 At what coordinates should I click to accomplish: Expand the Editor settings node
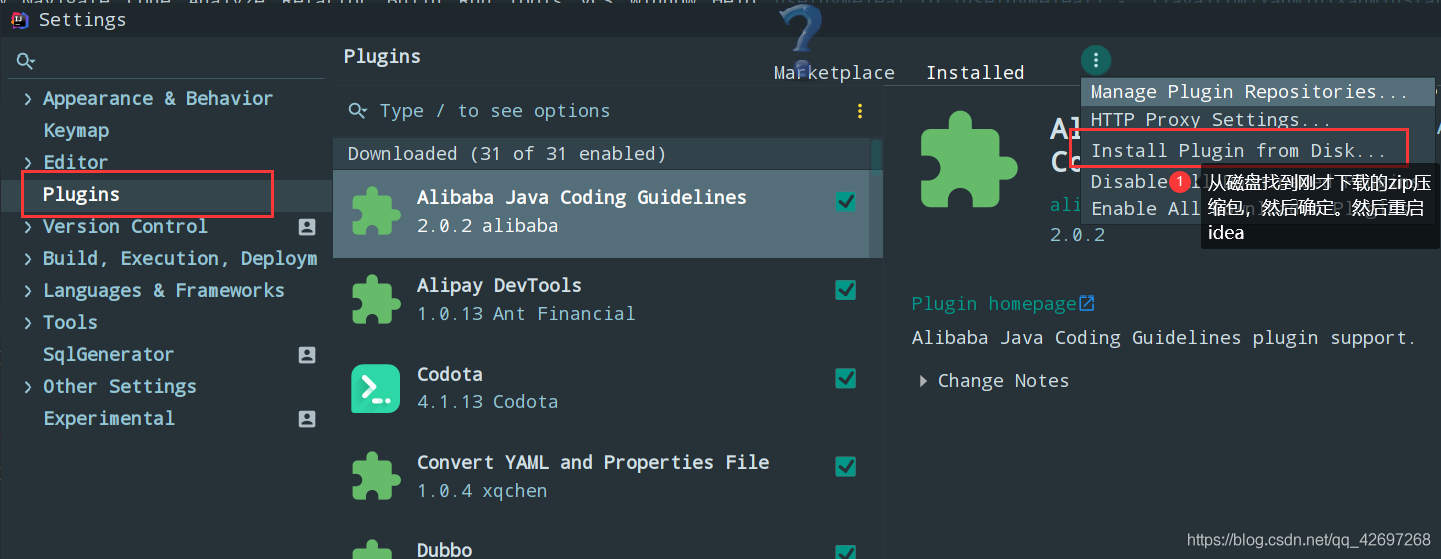[x=28, y=163]
